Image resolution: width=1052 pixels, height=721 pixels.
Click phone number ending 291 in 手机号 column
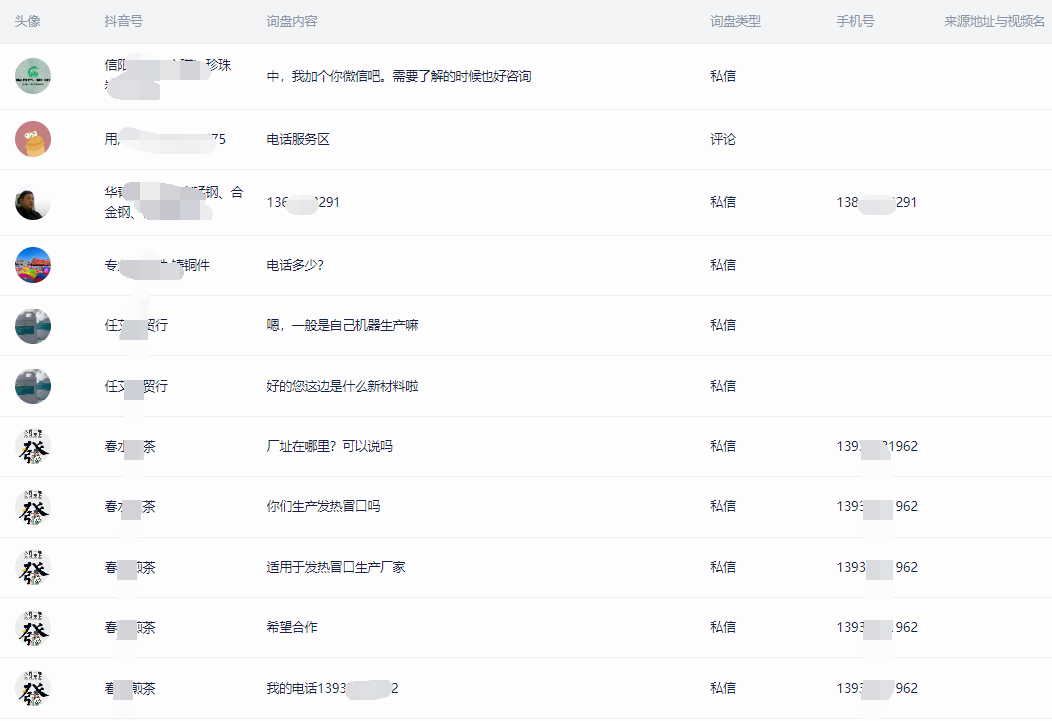coord(876,202)
